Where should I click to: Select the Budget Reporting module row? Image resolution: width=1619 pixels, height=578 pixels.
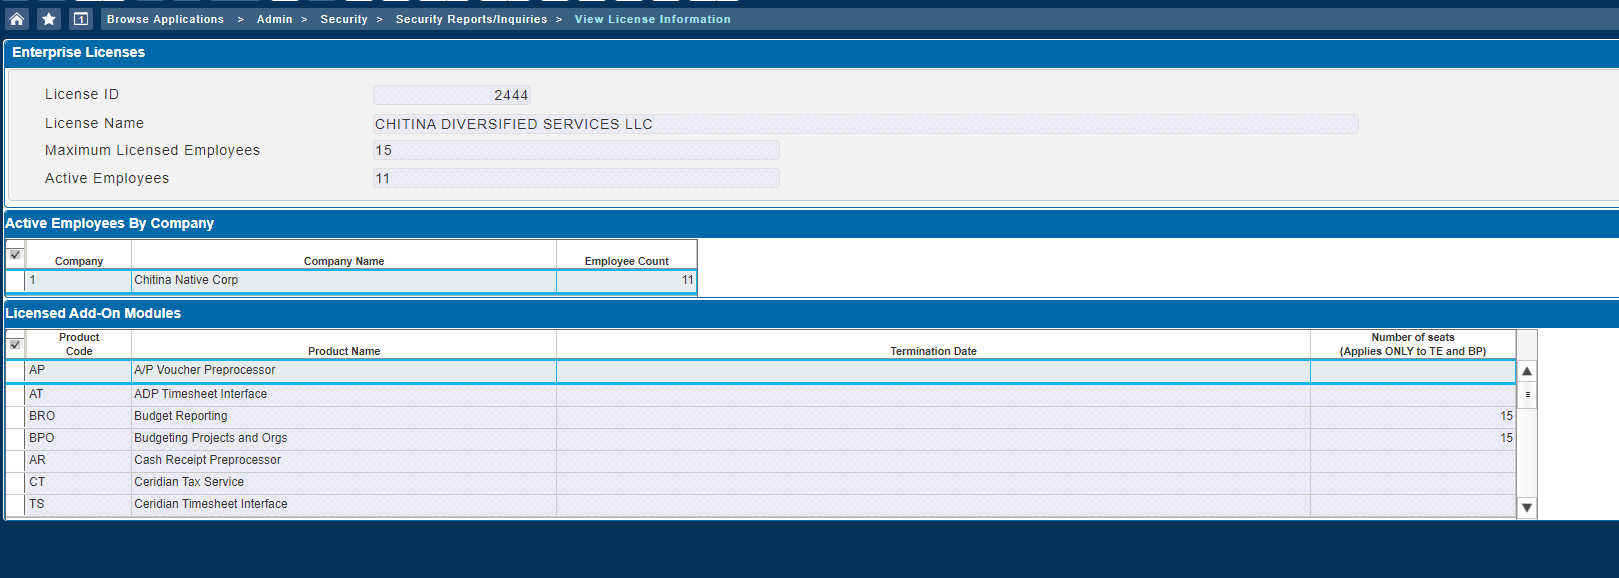point(181,416)
